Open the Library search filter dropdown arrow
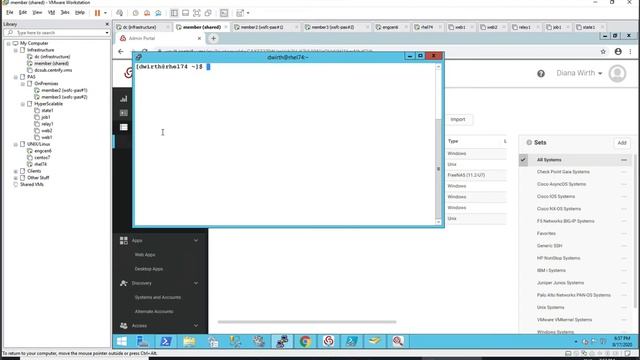640x360 pixels. [107, 33]
